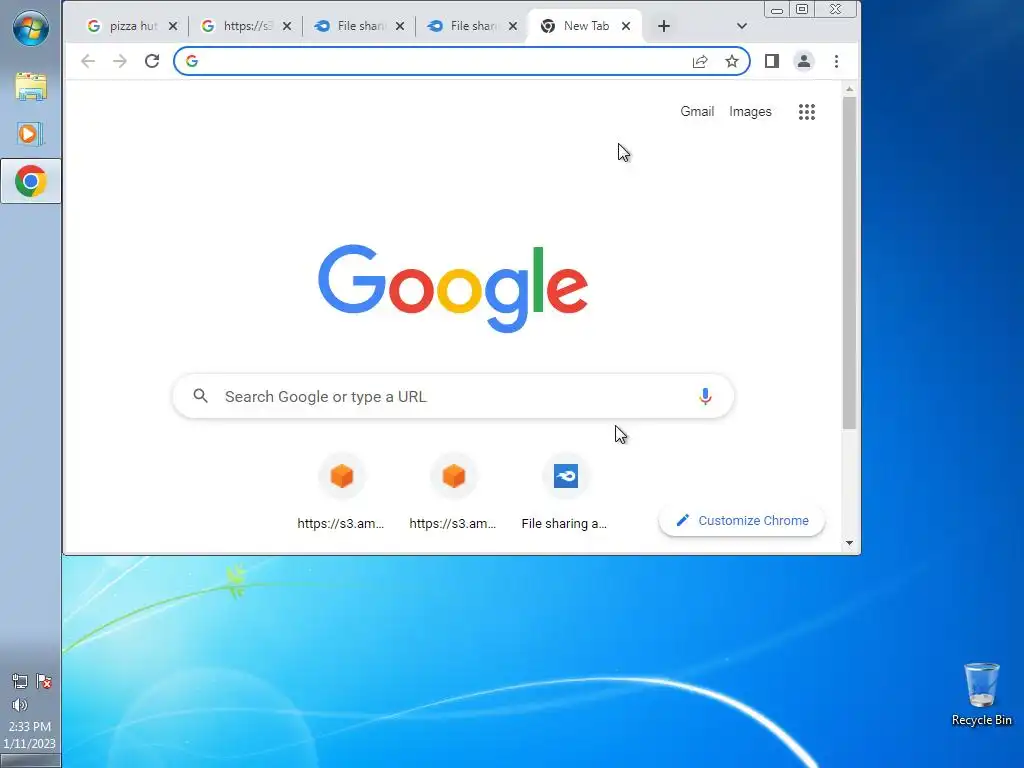Click the Action Center flag icon
Screen dimensions: 1024x768
44,682
